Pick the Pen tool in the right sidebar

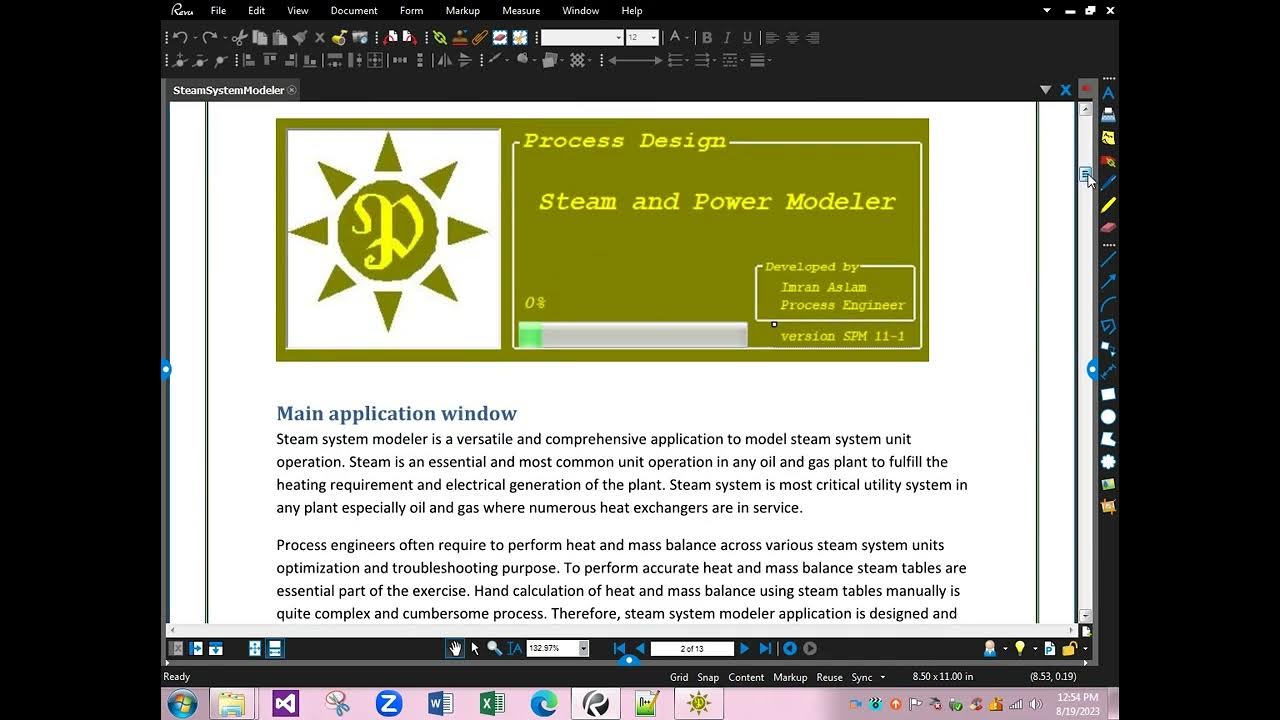(x=1108, y=183)
